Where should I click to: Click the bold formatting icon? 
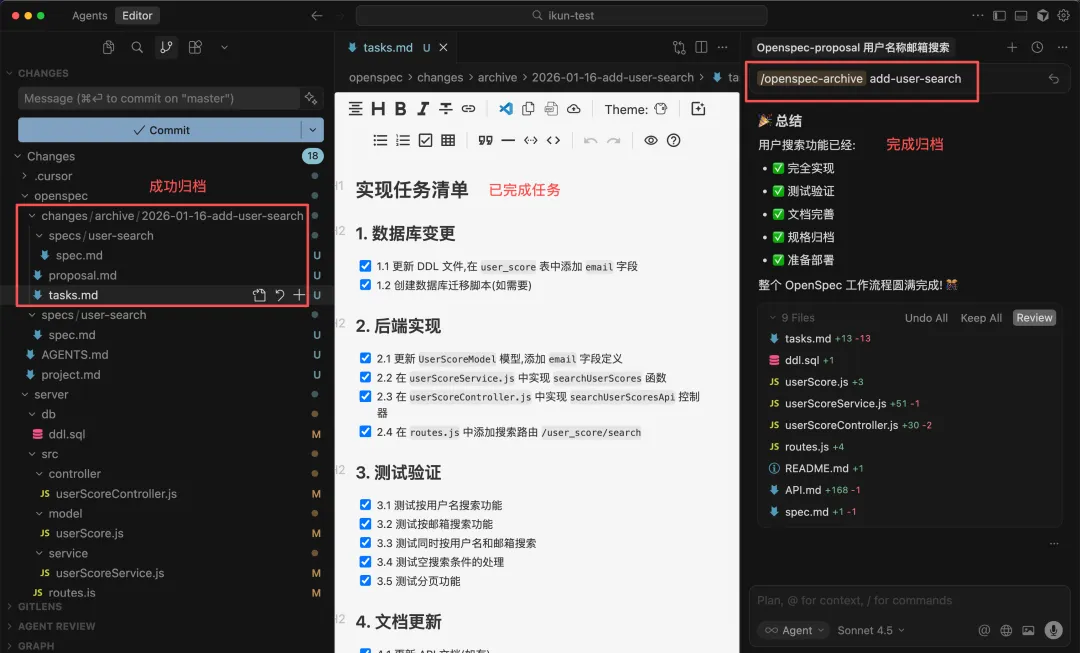coord(400,109)
